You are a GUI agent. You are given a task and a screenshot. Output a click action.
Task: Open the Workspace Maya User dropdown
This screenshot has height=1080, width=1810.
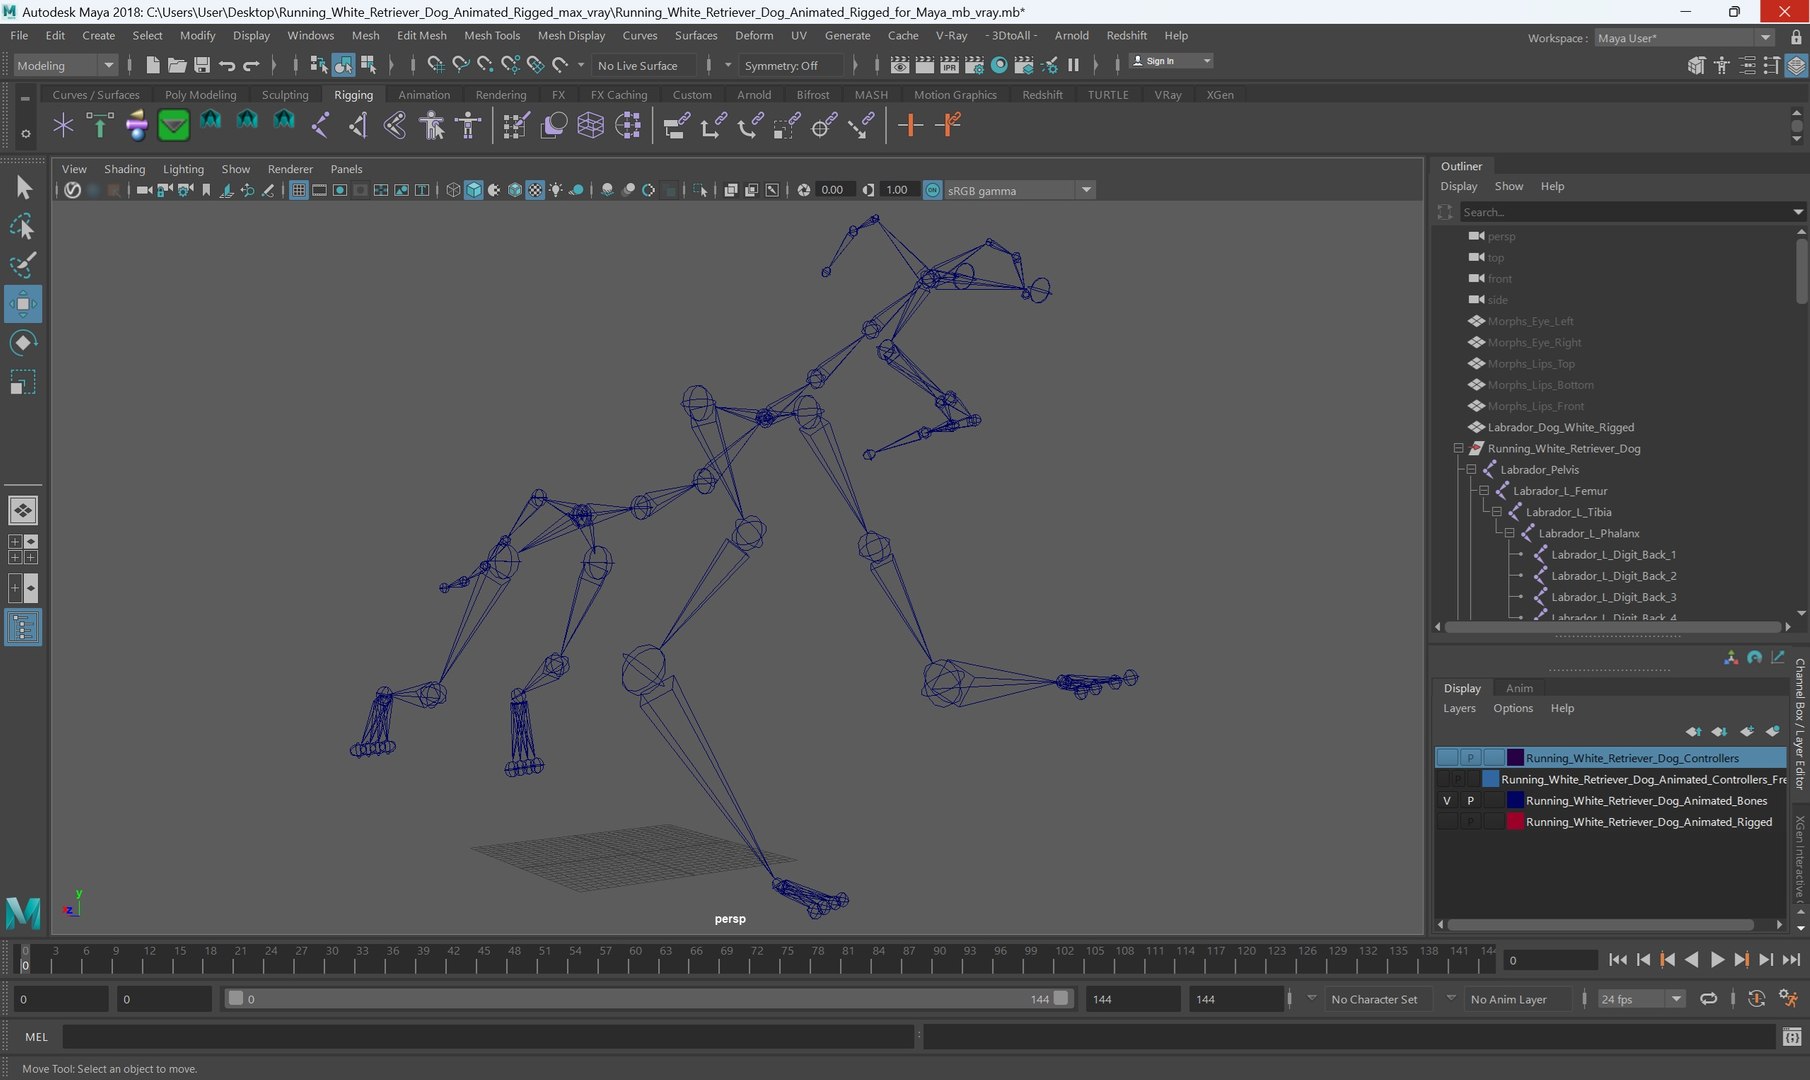(x=1684, y=38)
